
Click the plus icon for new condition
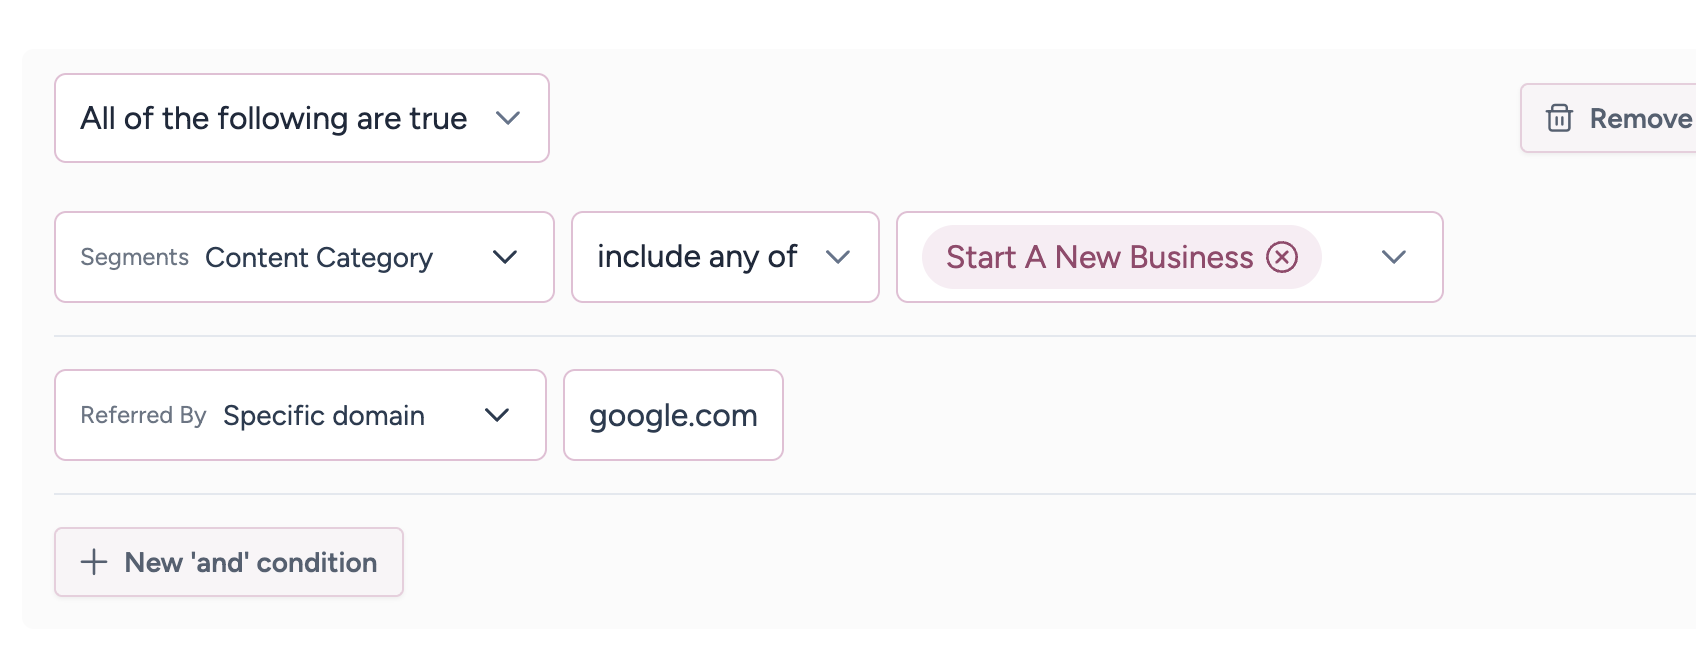[x=94, y=562]
